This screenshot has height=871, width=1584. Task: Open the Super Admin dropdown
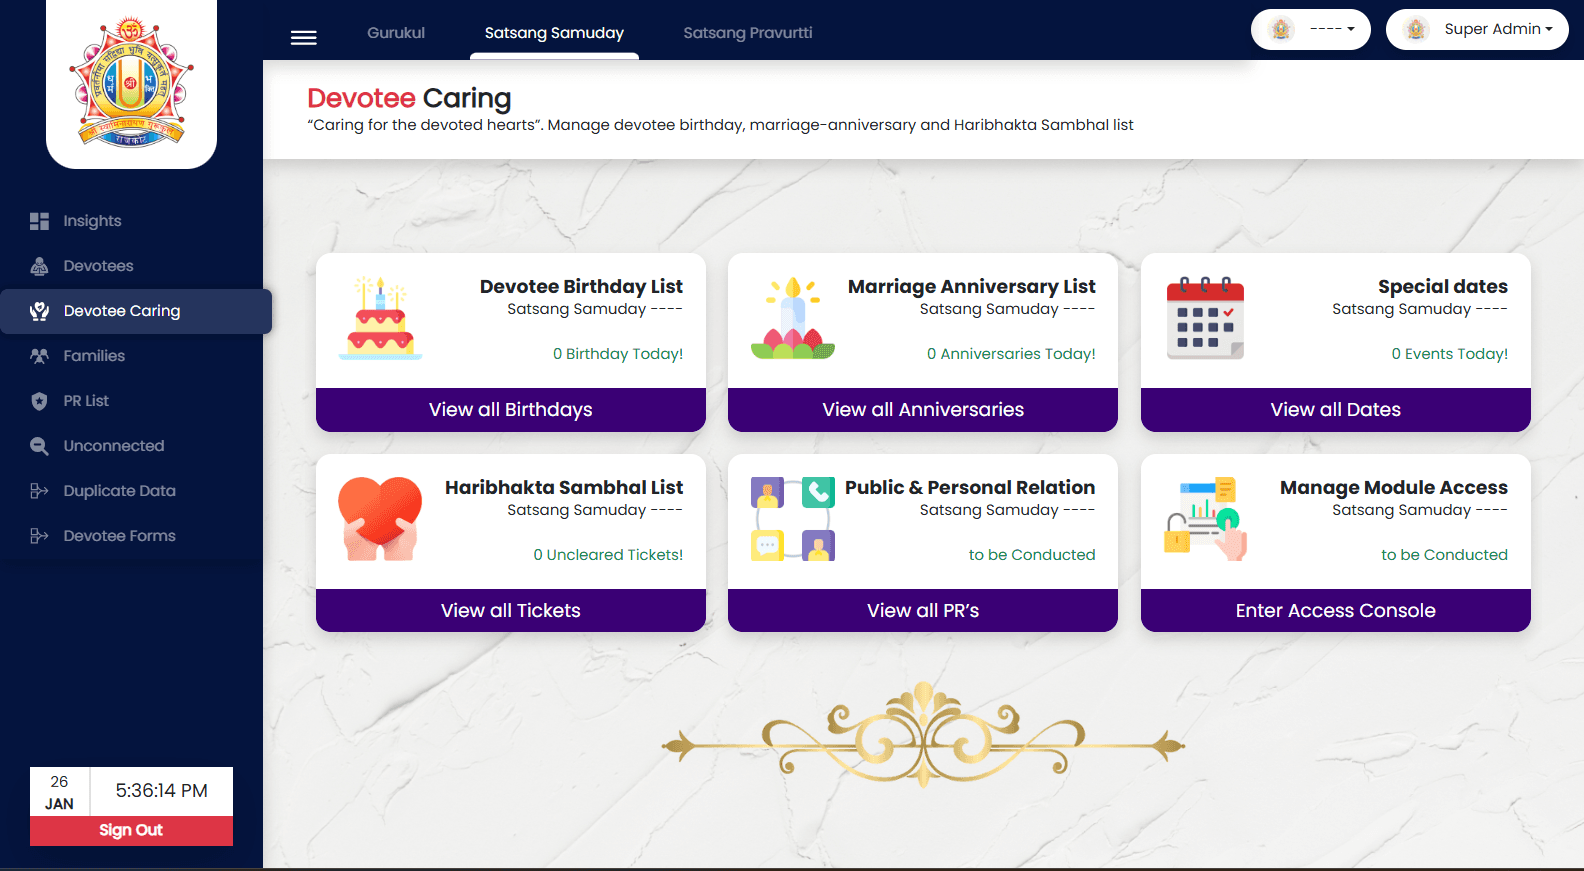click(x=1477, y=29)
